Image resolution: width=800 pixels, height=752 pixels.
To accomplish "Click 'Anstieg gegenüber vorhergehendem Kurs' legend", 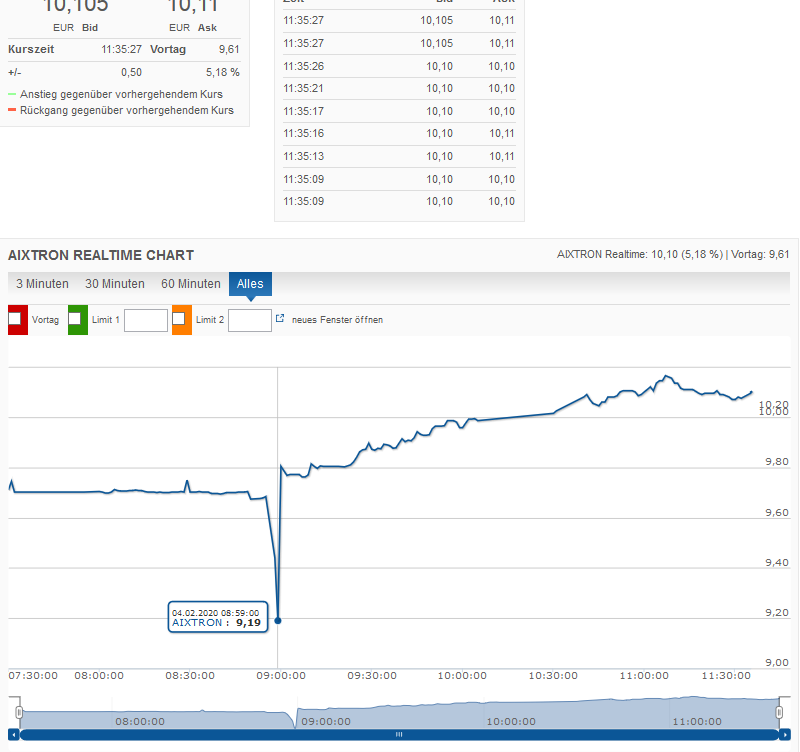I will click(x=121, y=94).
